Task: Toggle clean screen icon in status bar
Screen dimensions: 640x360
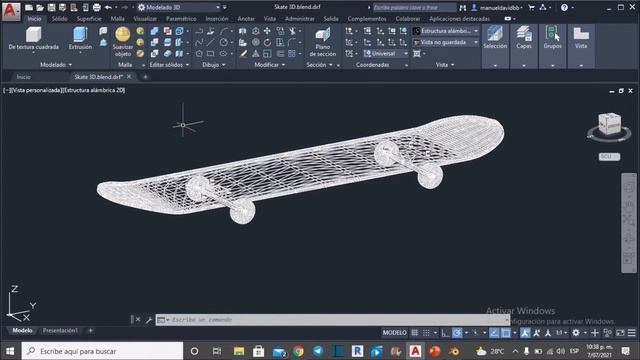Action: pos(620,333)
